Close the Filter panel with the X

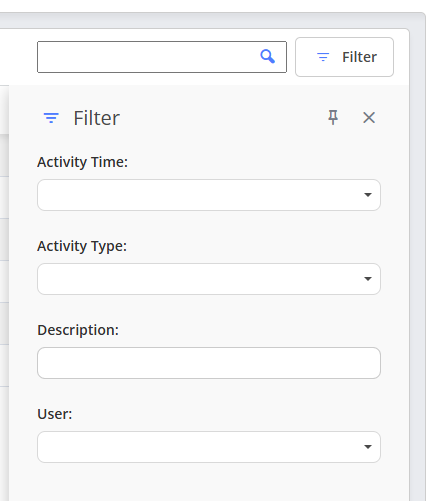pyautogui.click(x=369, y=117)
